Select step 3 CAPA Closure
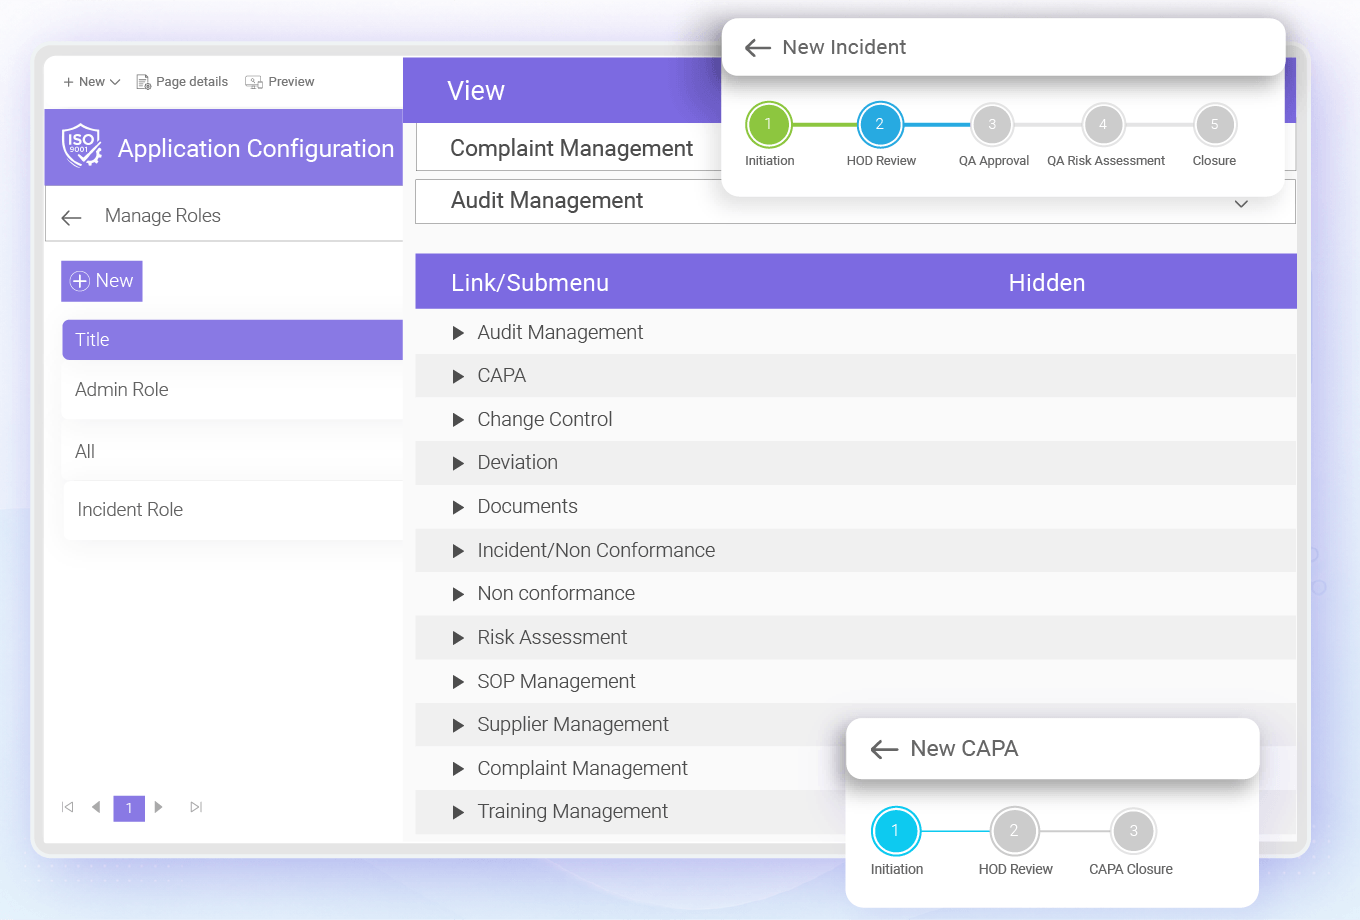This screenshot has height=920, width=1360. point(1133,831)
